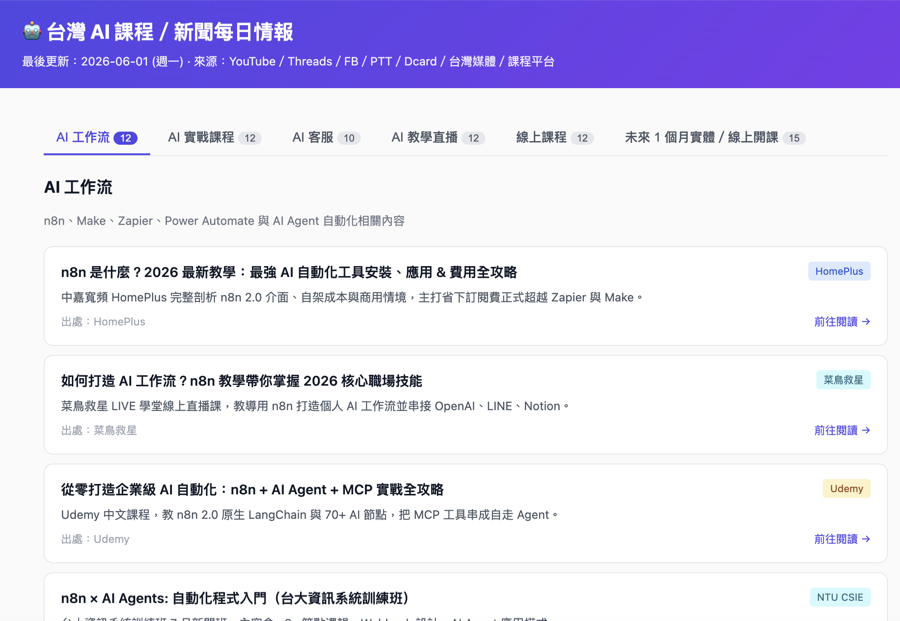The image size is (900, 621).
Task: Click the source line 出處：菜鳥救星
Action: 99,430
